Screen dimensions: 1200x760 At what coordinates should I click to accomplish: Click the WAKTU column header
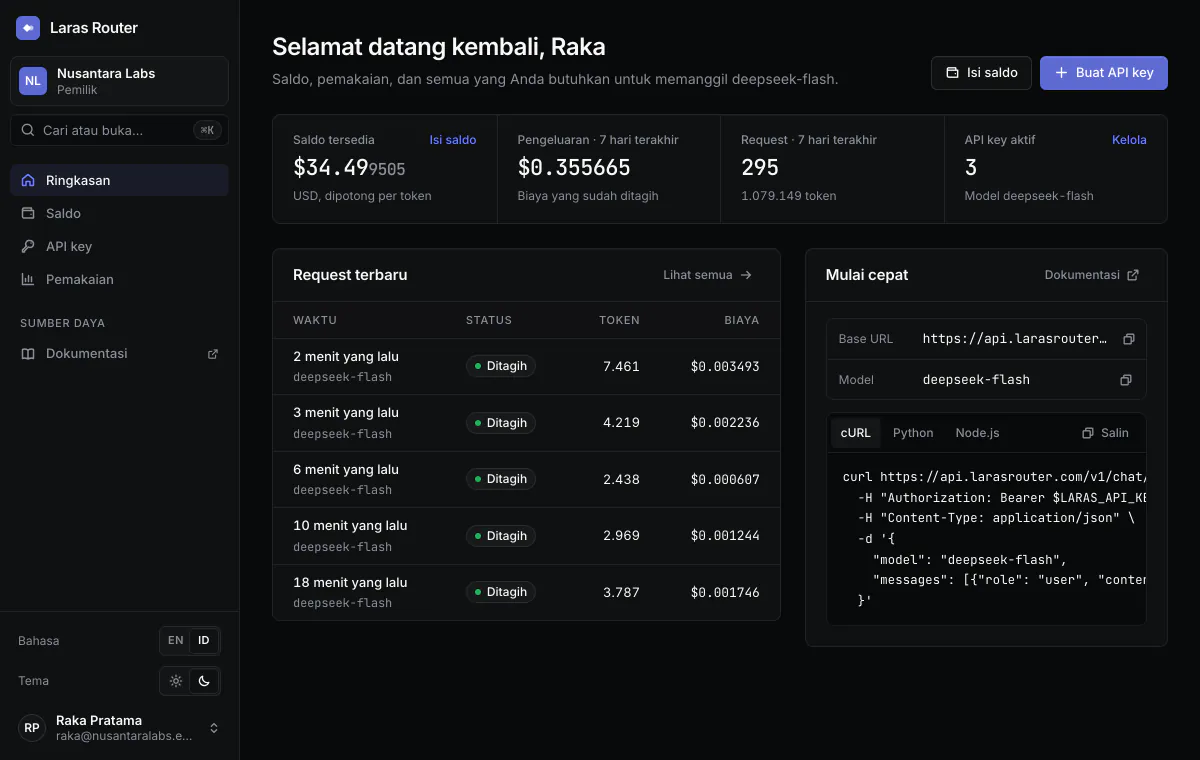click(x=315, y=320)
